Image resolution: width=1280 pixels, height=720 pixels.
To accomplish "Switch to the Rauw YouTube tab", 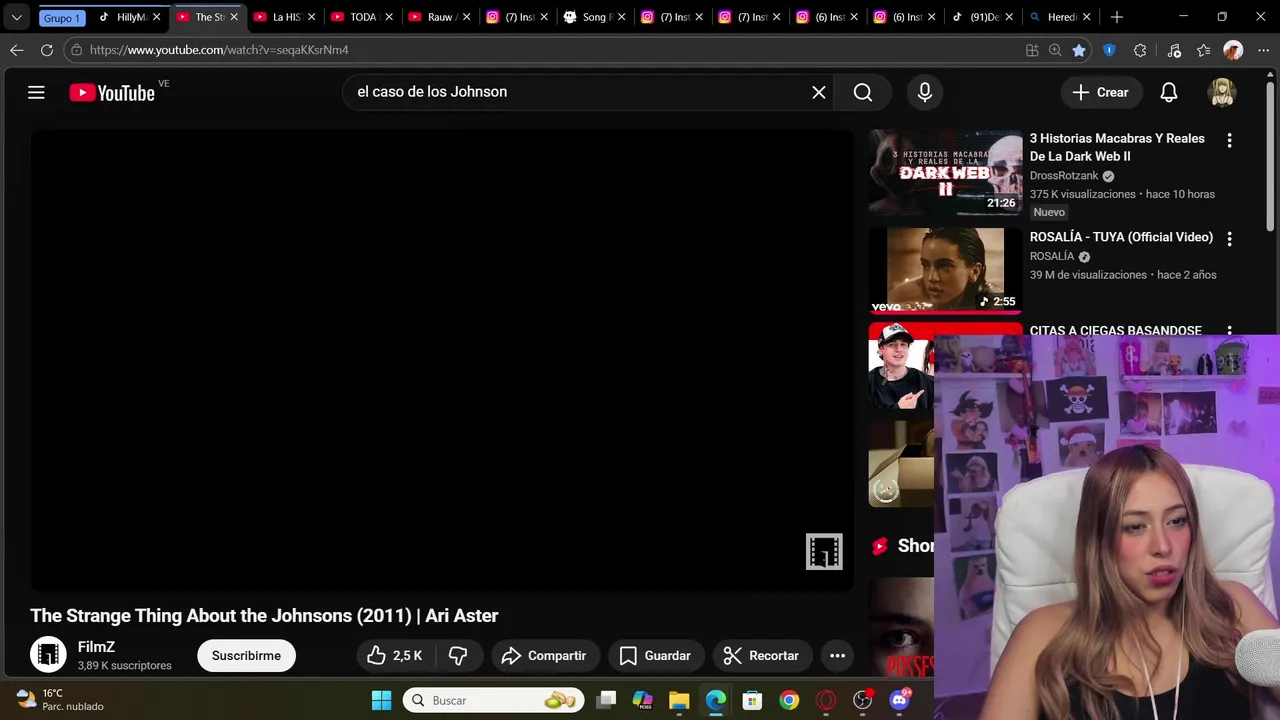I will [440, 17].
